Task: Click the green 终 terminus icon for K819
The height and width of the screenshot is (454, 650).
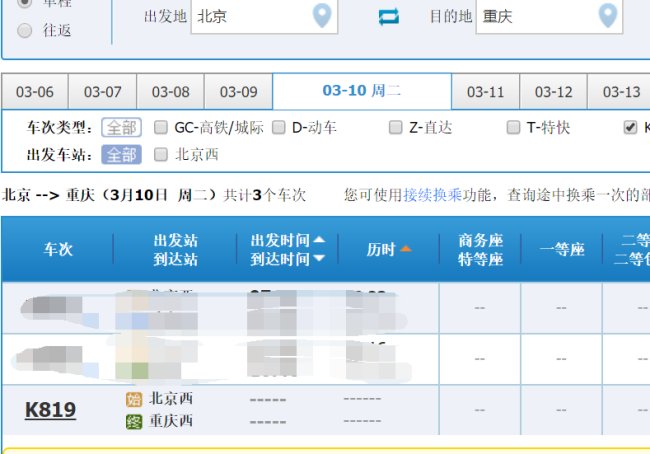Action: pyautogui.click(x=134, y=422)
